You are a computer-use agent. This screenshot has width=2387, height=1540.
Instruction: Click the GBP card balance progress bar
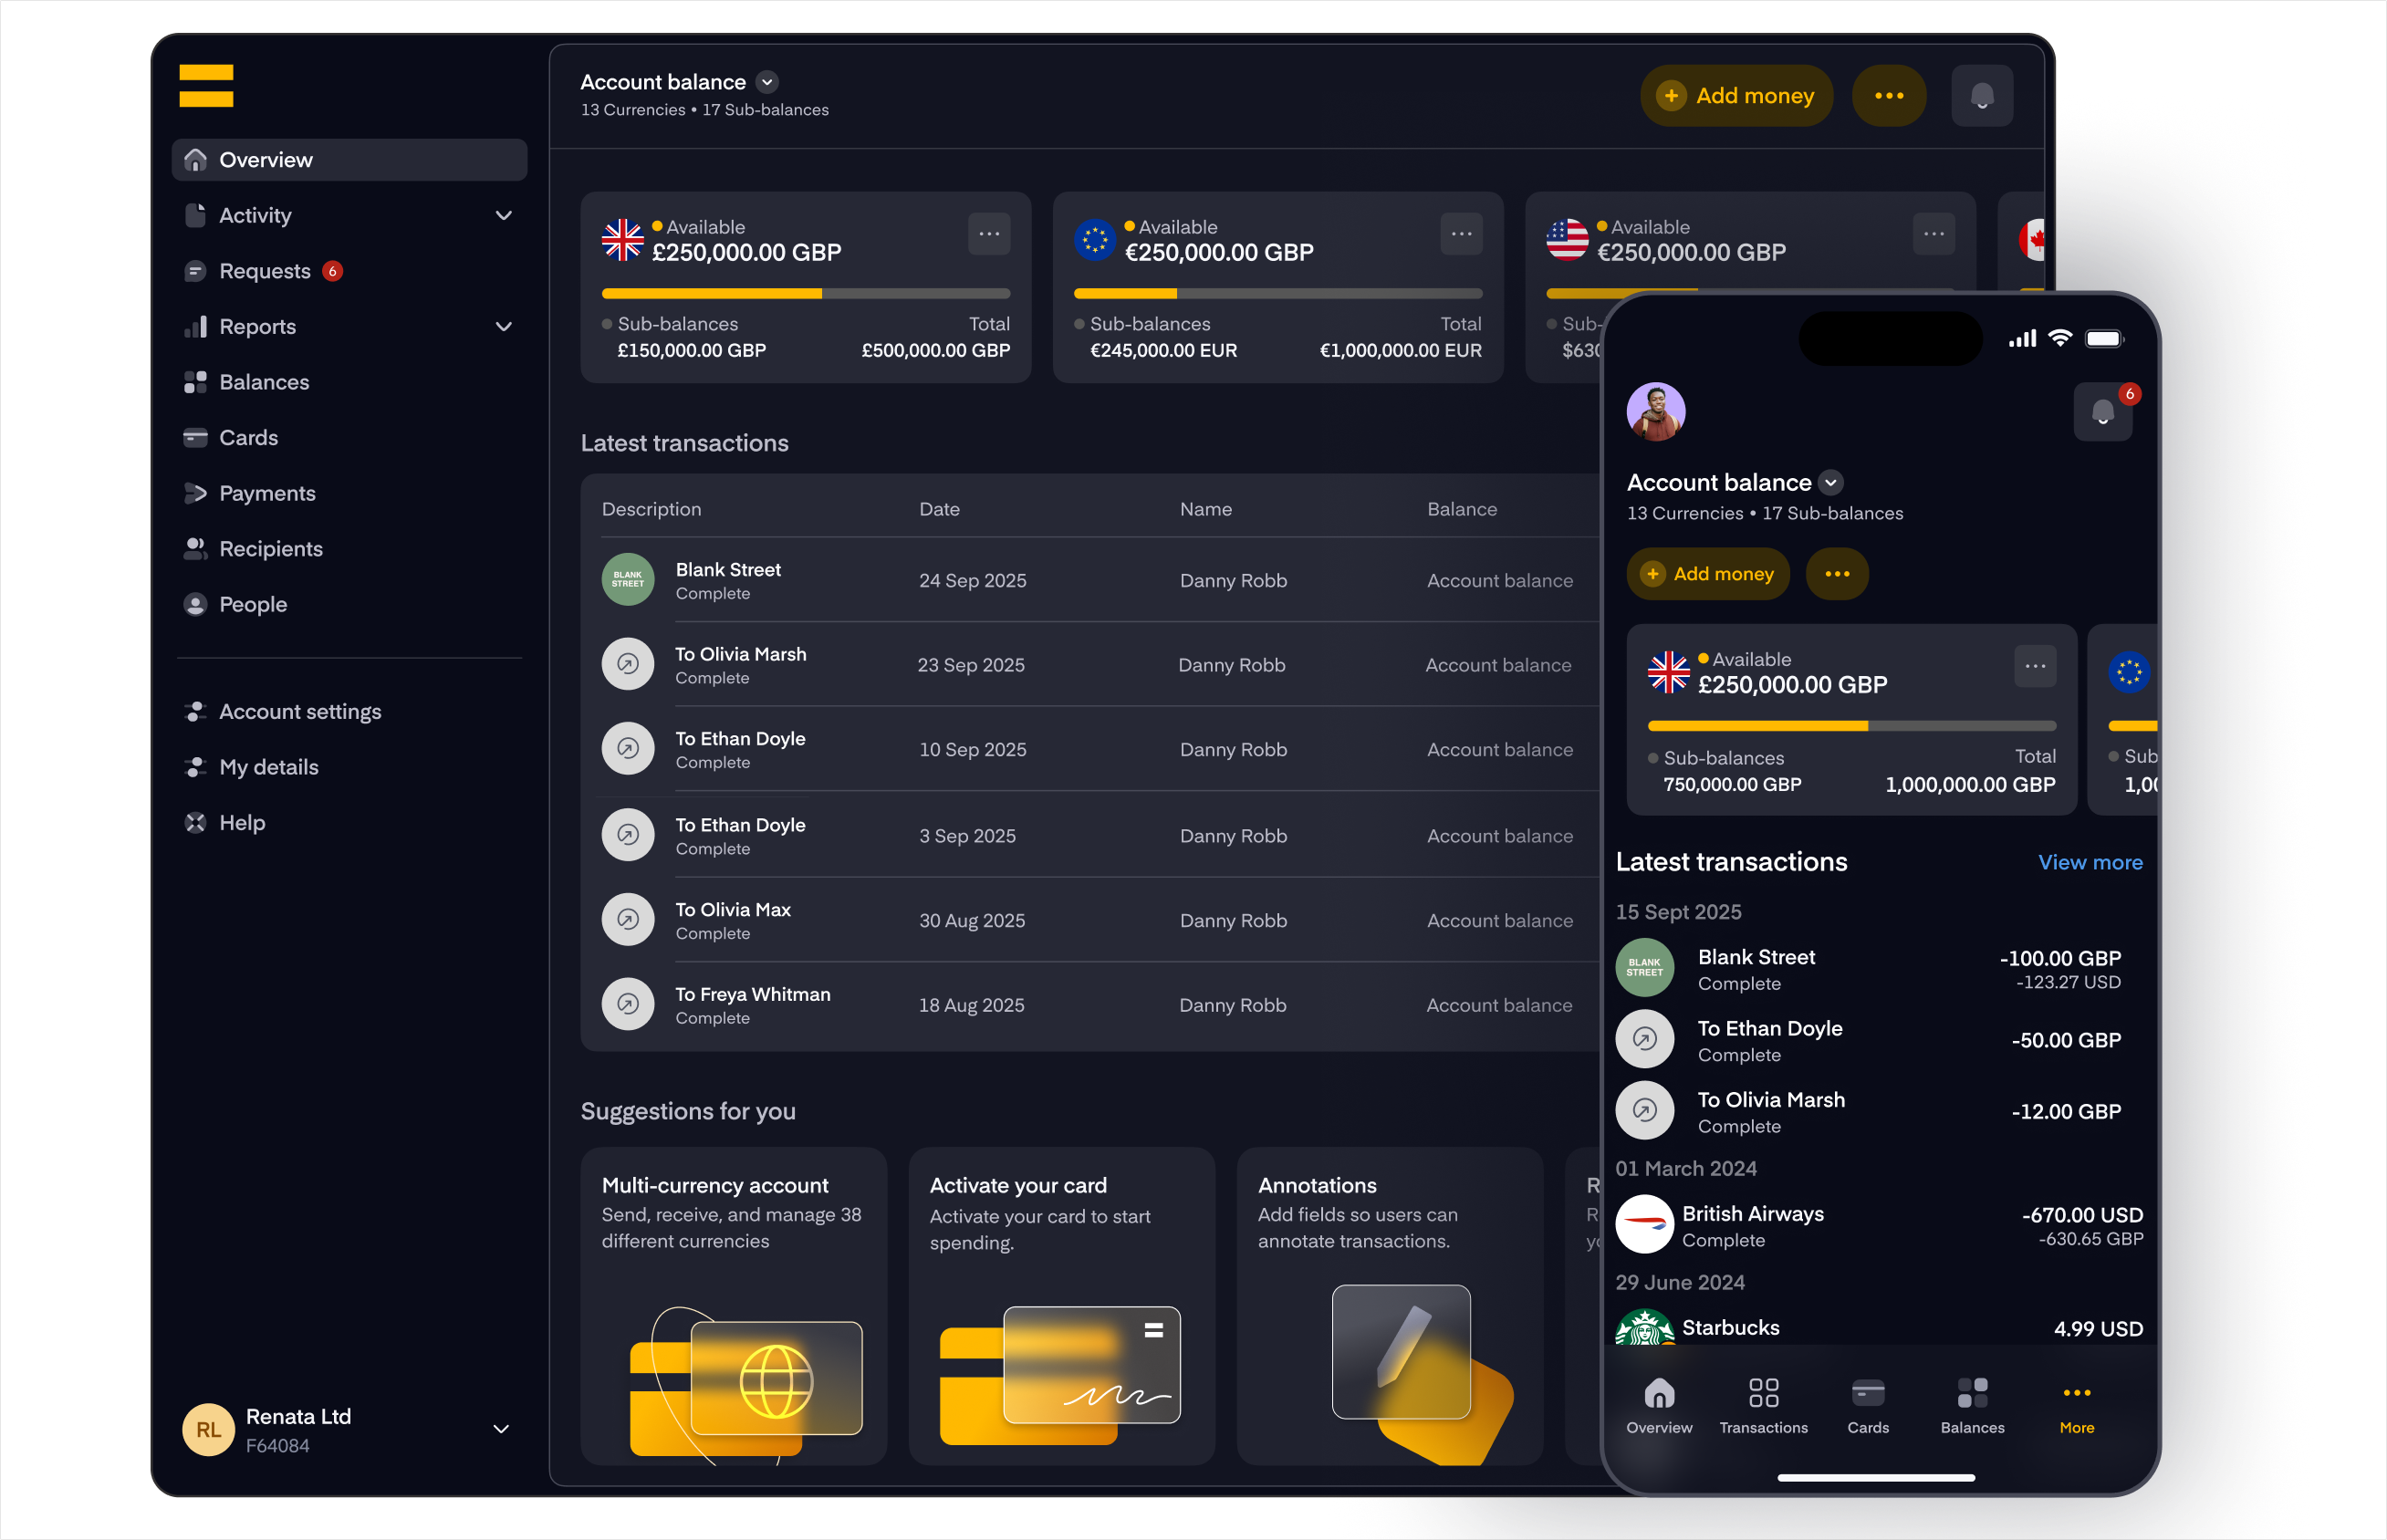click(x=805, y=294)
